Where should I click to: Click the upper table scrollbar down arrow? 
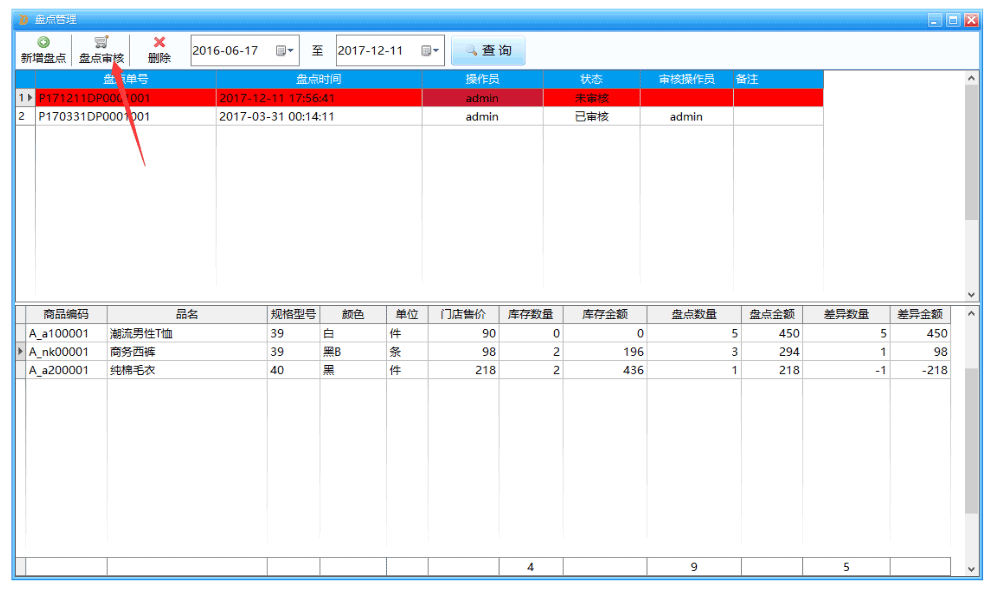tap(971, 295)
